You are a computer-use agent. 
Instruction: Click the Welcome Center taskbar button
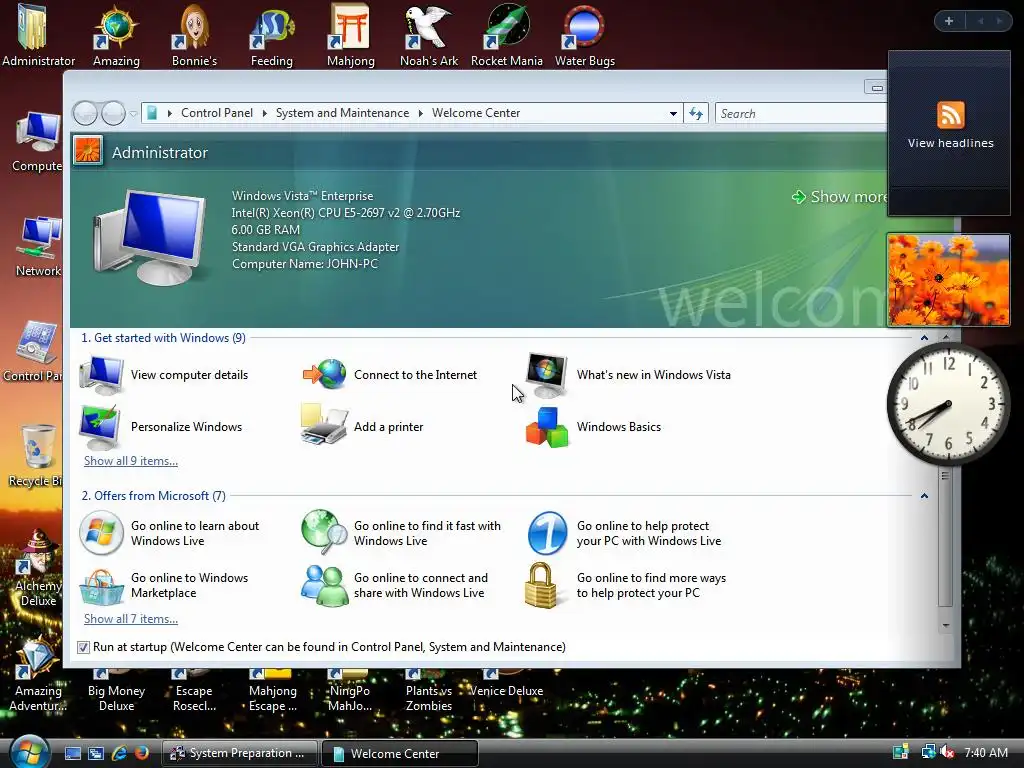pyautogui.click(x=400, y=753)
